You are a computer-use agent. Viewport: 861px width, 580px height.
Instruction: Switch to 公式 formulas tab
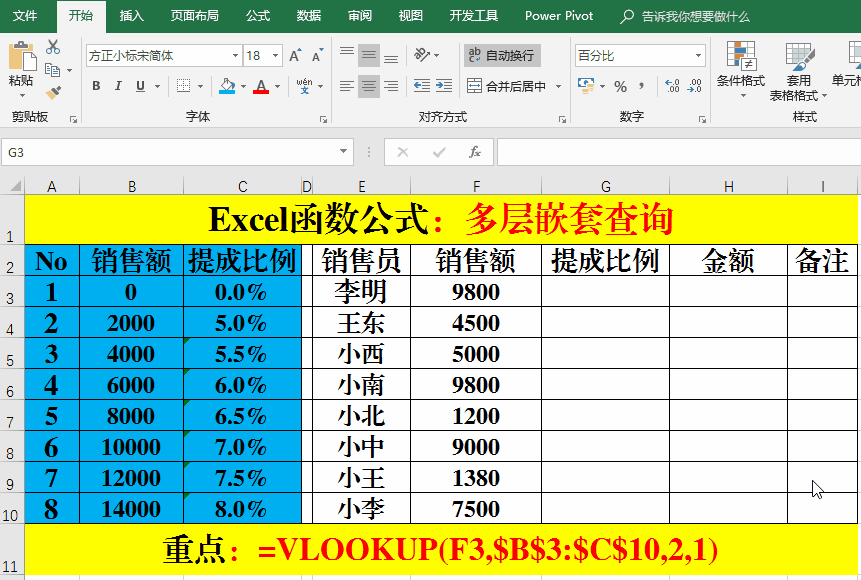click(258, 16)
